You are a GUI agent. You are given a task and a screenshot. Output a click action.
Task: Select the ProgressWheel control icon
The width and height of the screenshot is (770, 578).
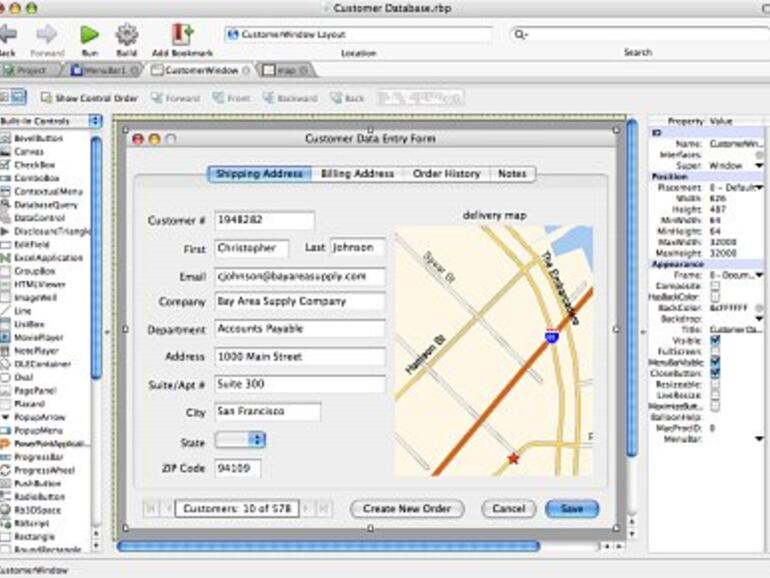click(5, 470)
